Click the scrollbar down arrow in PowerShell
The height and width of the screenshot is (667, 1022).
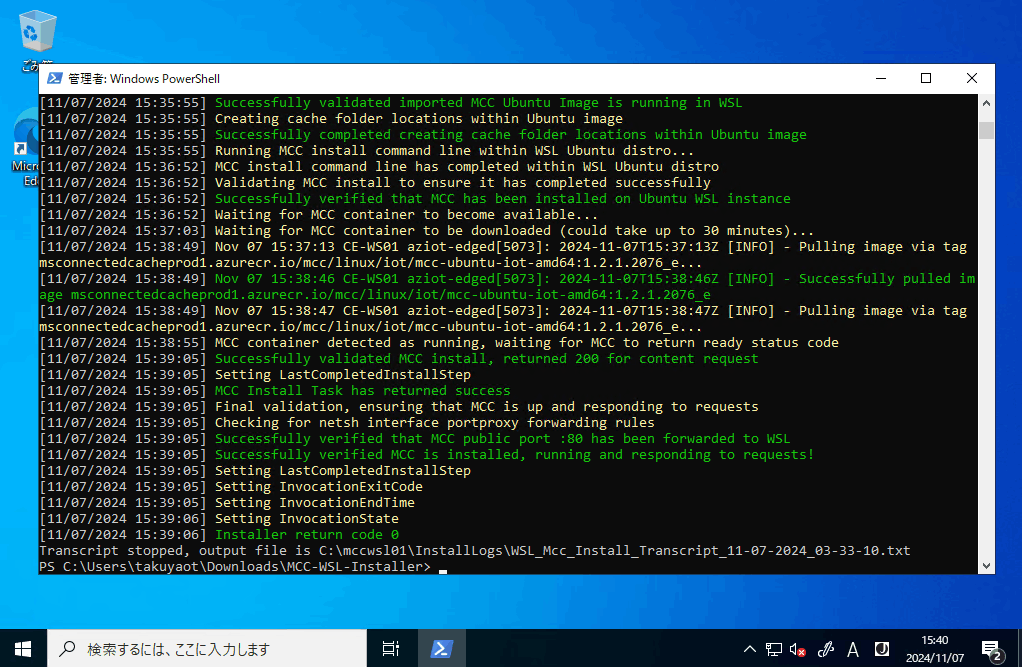point(986,566)
